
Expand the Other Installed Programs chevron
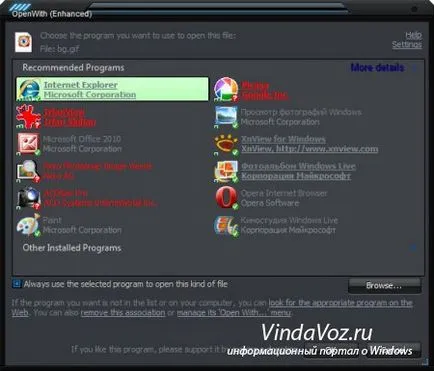click(x=413, y=247)
